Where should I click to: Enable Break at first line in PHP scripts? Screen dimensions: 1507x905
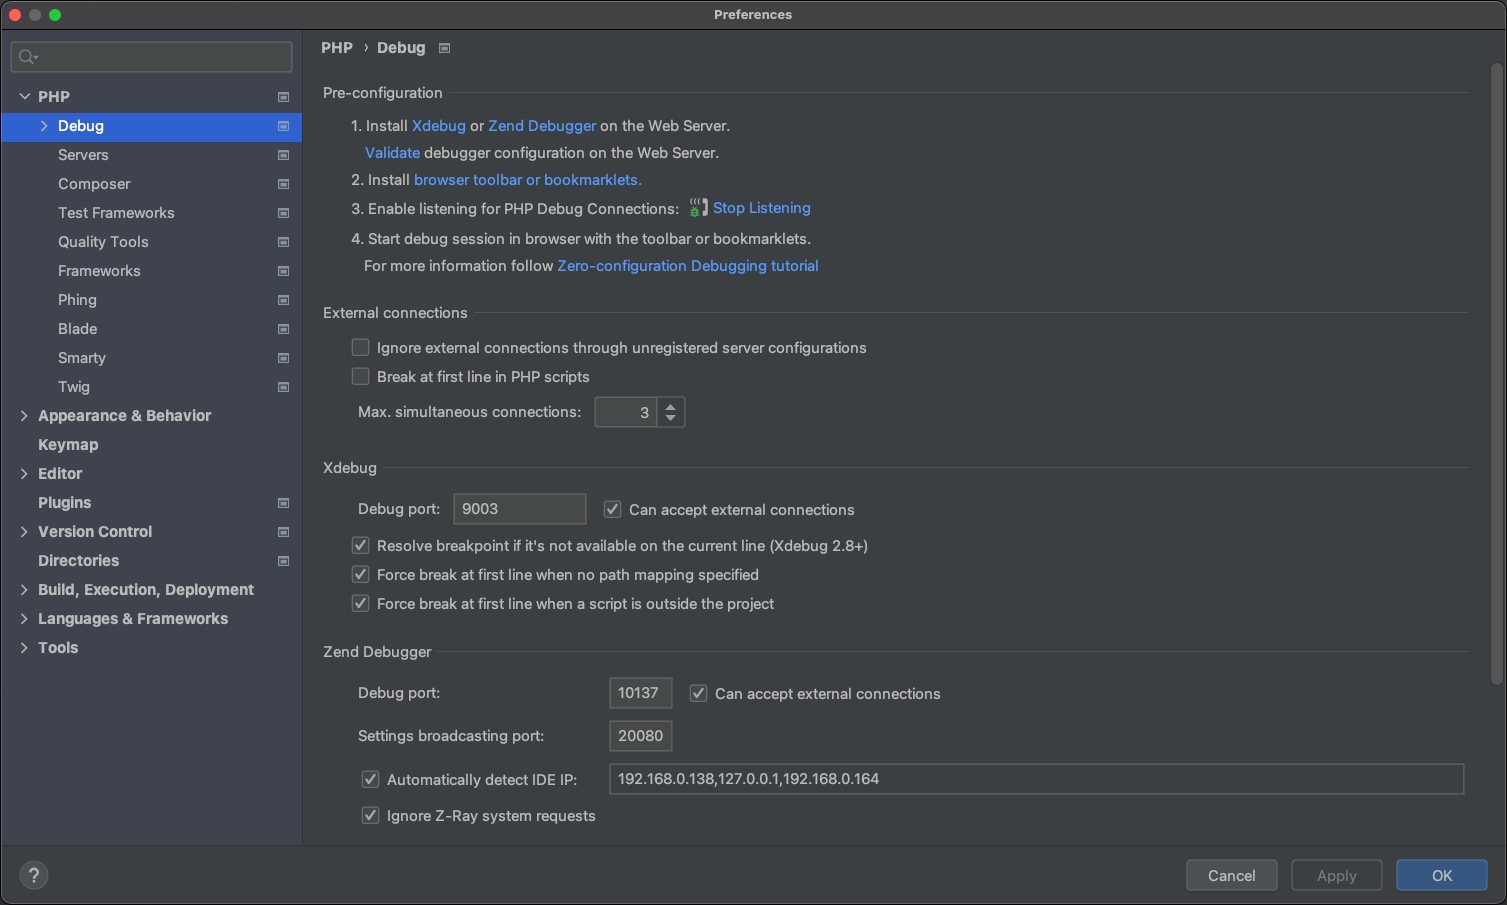[x=361, y=377]
